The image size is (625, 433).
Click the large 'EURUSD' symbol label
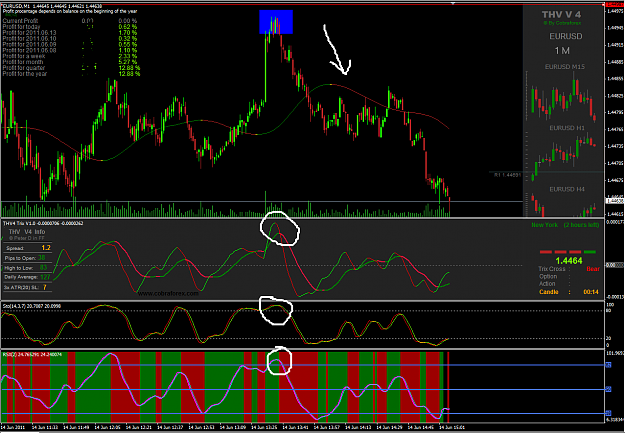(566, 36)
